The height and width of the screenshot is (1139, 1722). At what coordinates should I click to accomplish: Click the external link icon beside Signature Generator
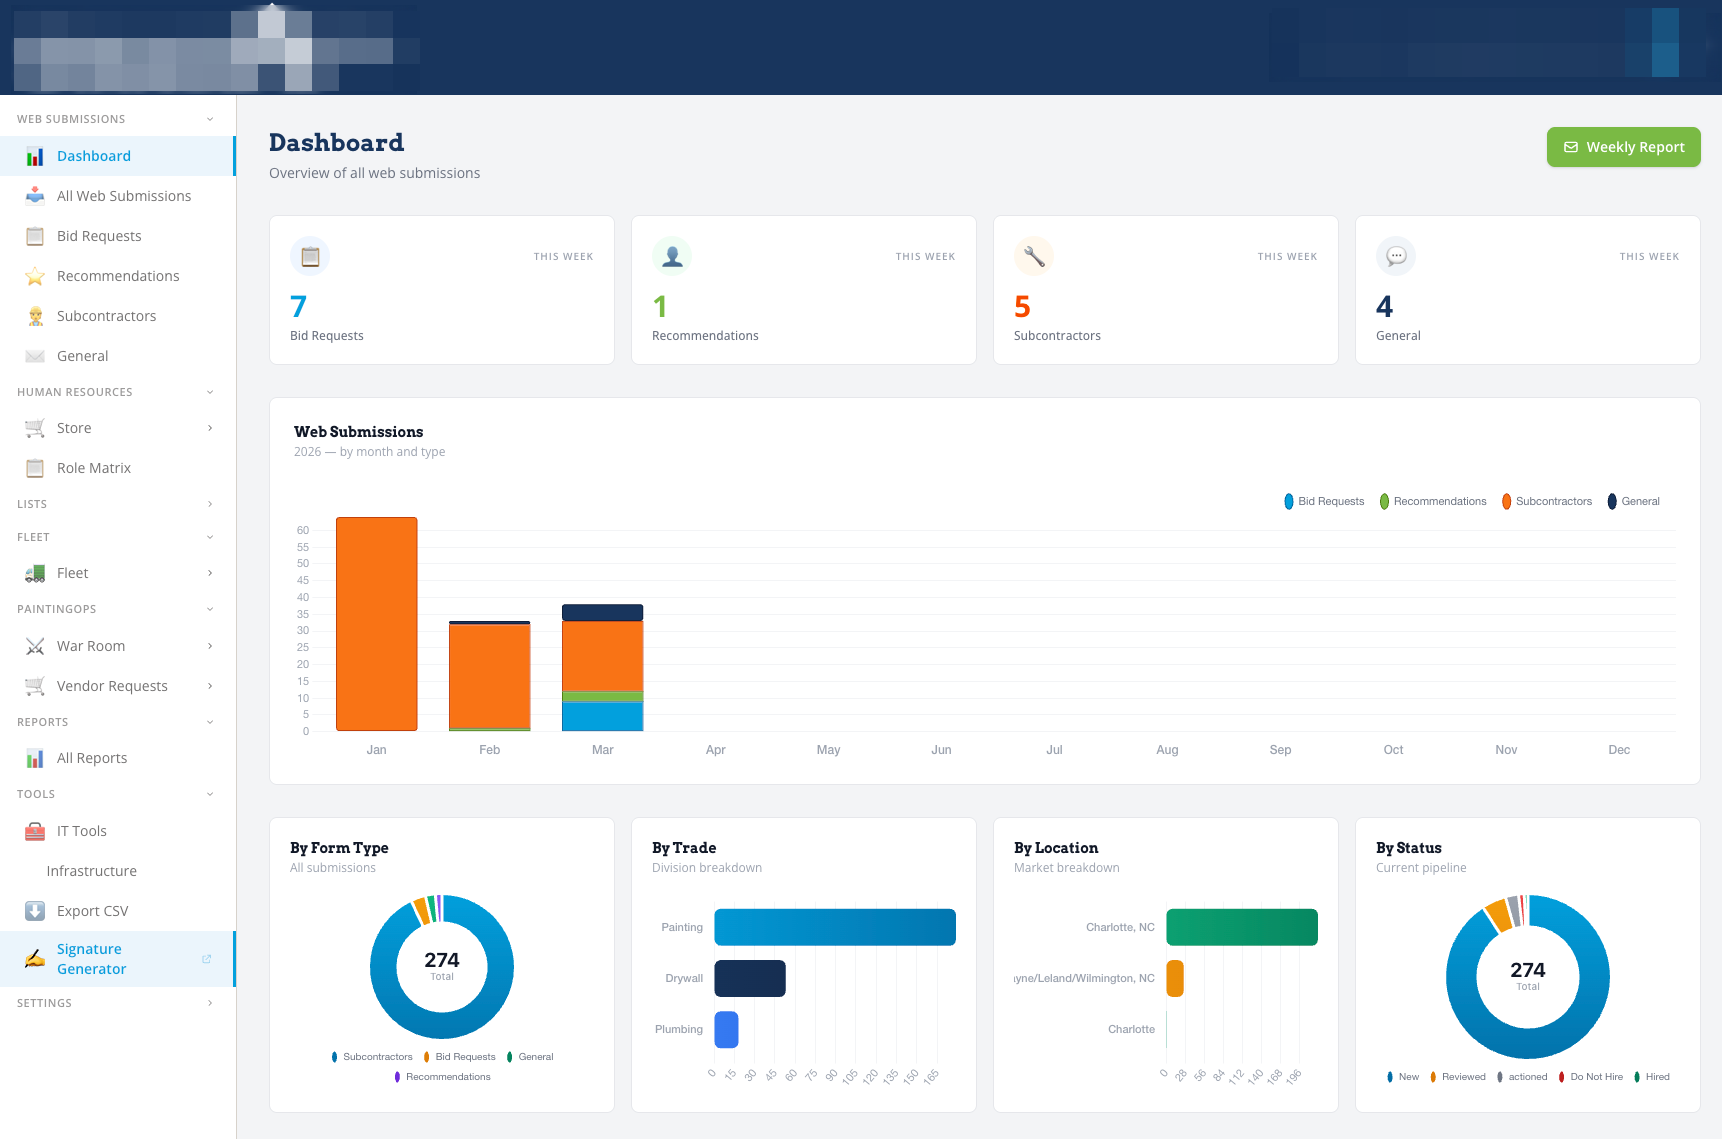(207, 959)
